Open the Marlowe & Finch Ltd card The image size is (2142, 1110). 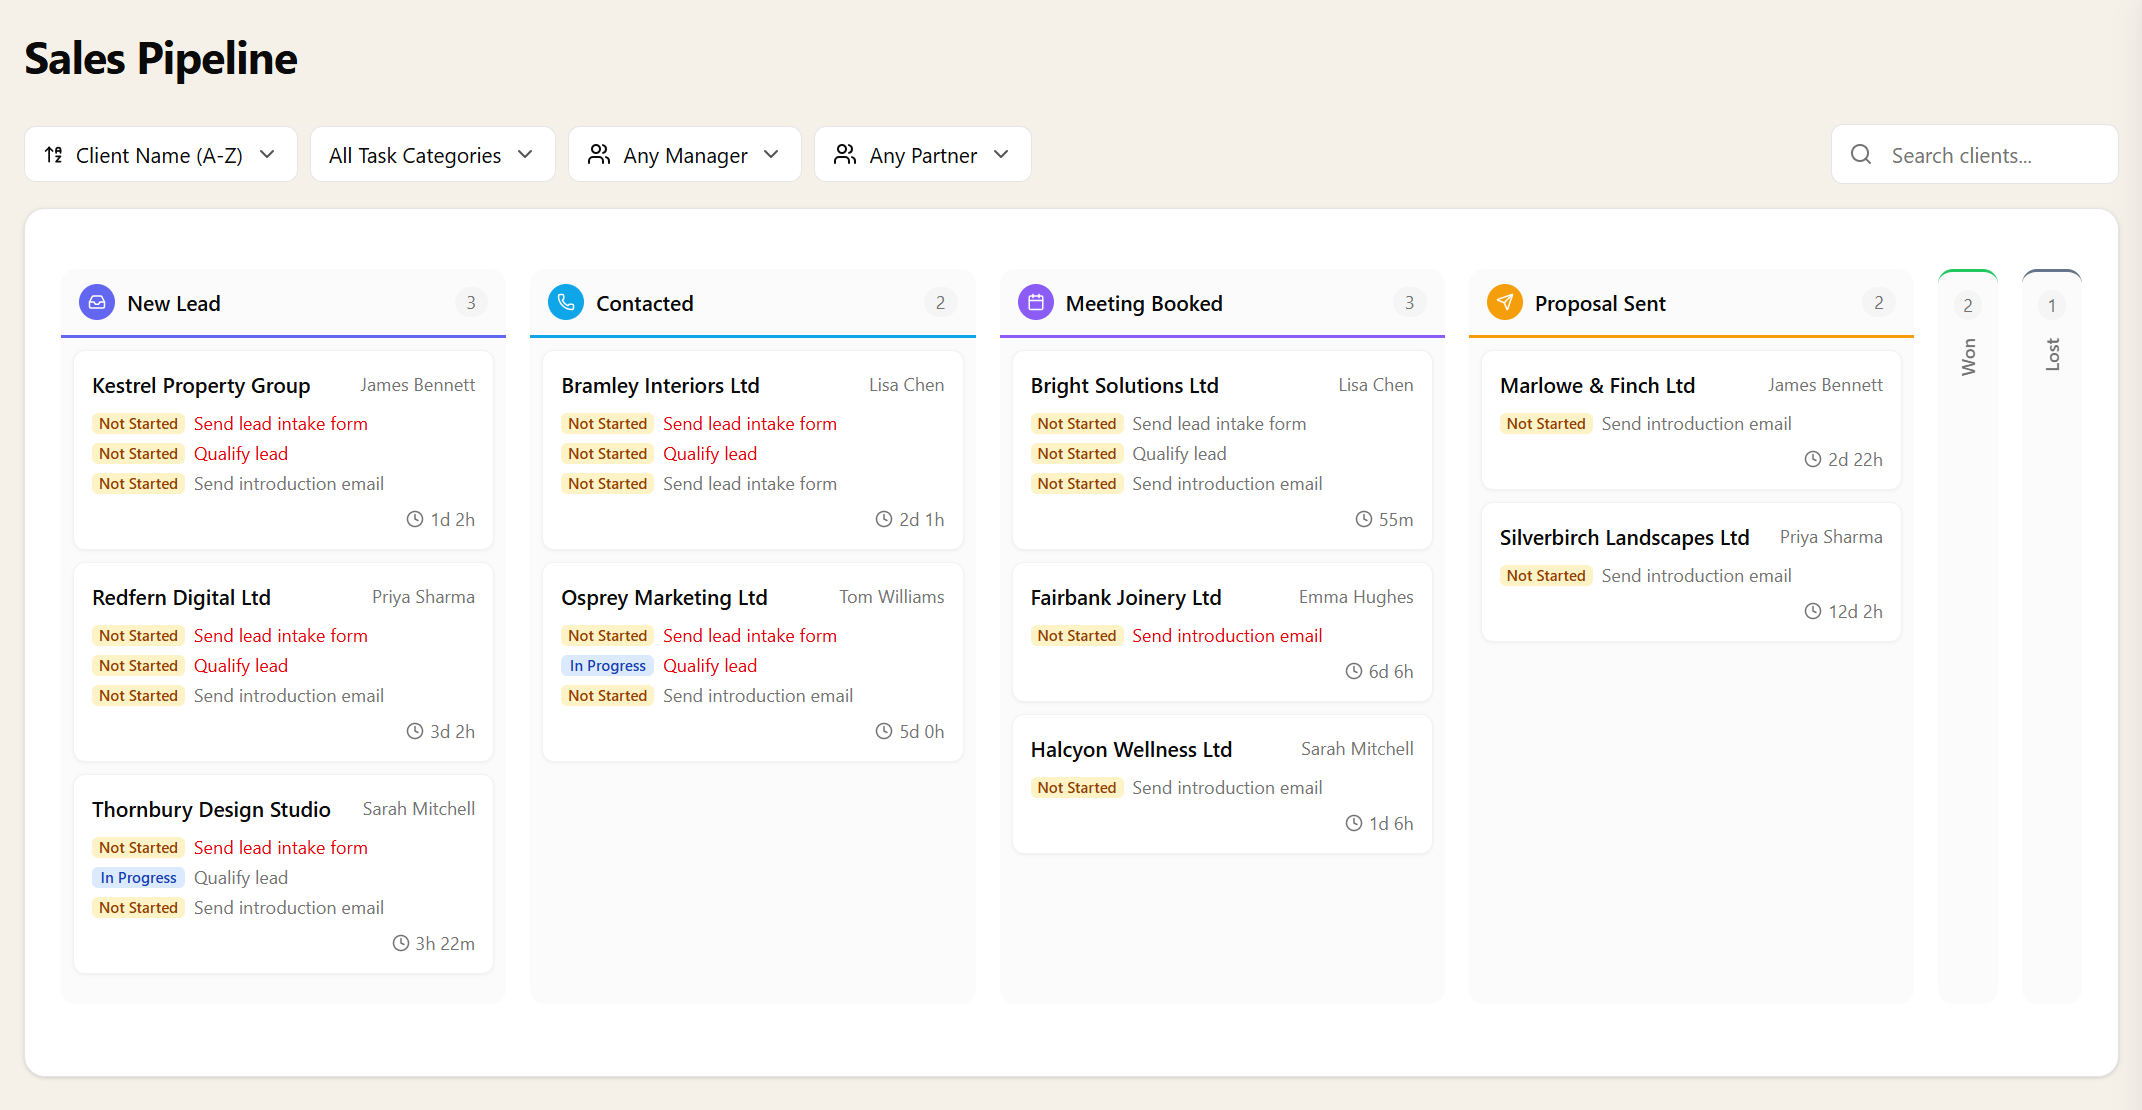coord(1691,420)
